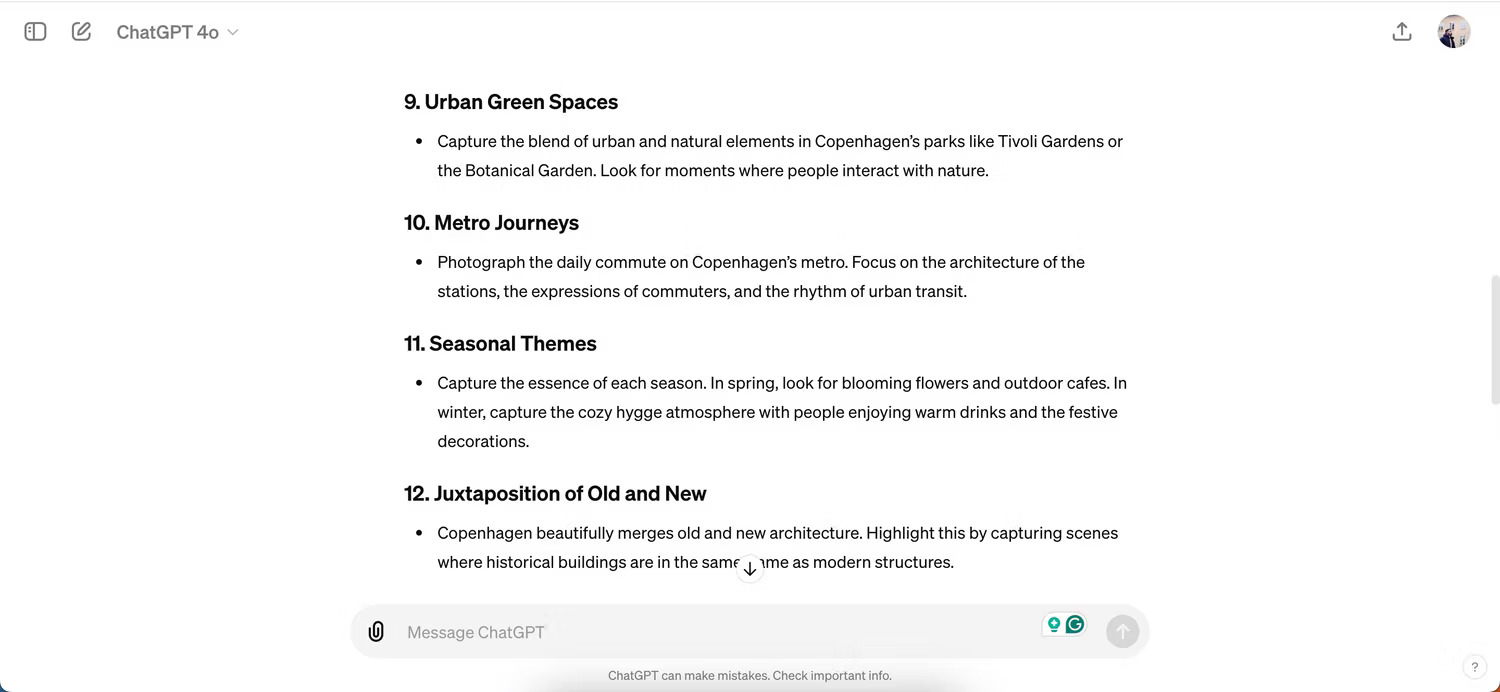1500x692 pixels.
Task: Click the scroll-to-bottom arrow button
Action: coord(750,569)
